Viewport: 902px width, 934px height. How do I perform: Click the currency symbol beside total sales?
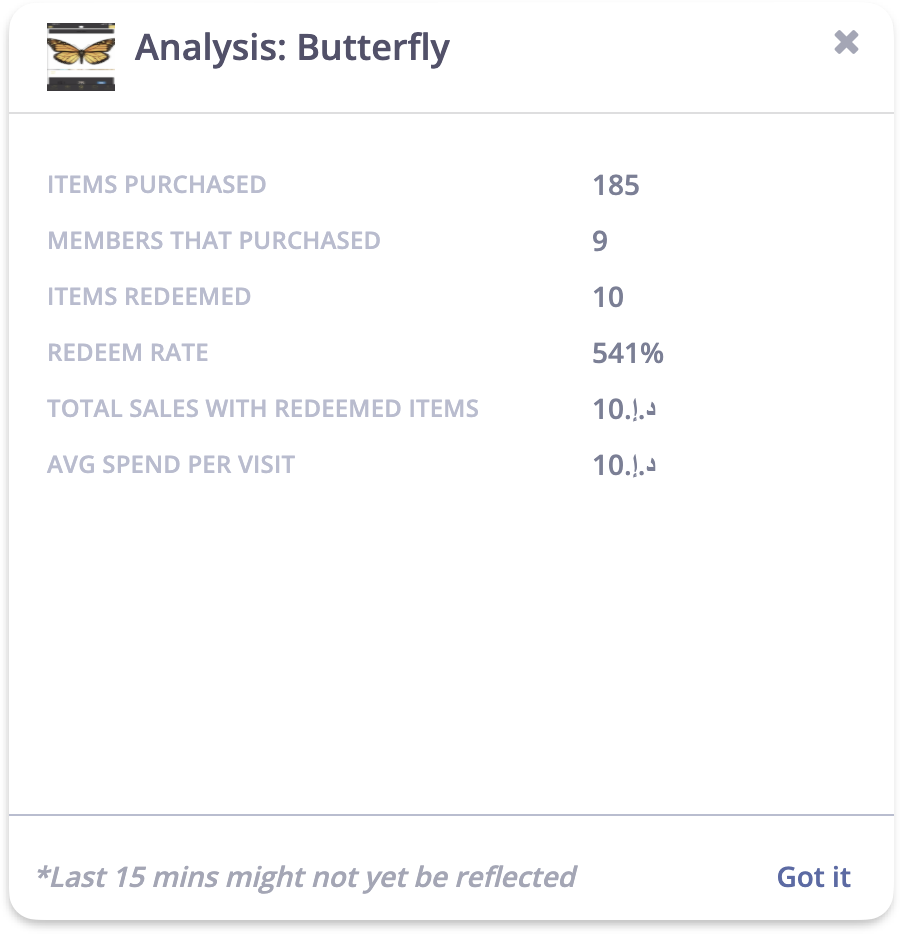pos(640,409)
